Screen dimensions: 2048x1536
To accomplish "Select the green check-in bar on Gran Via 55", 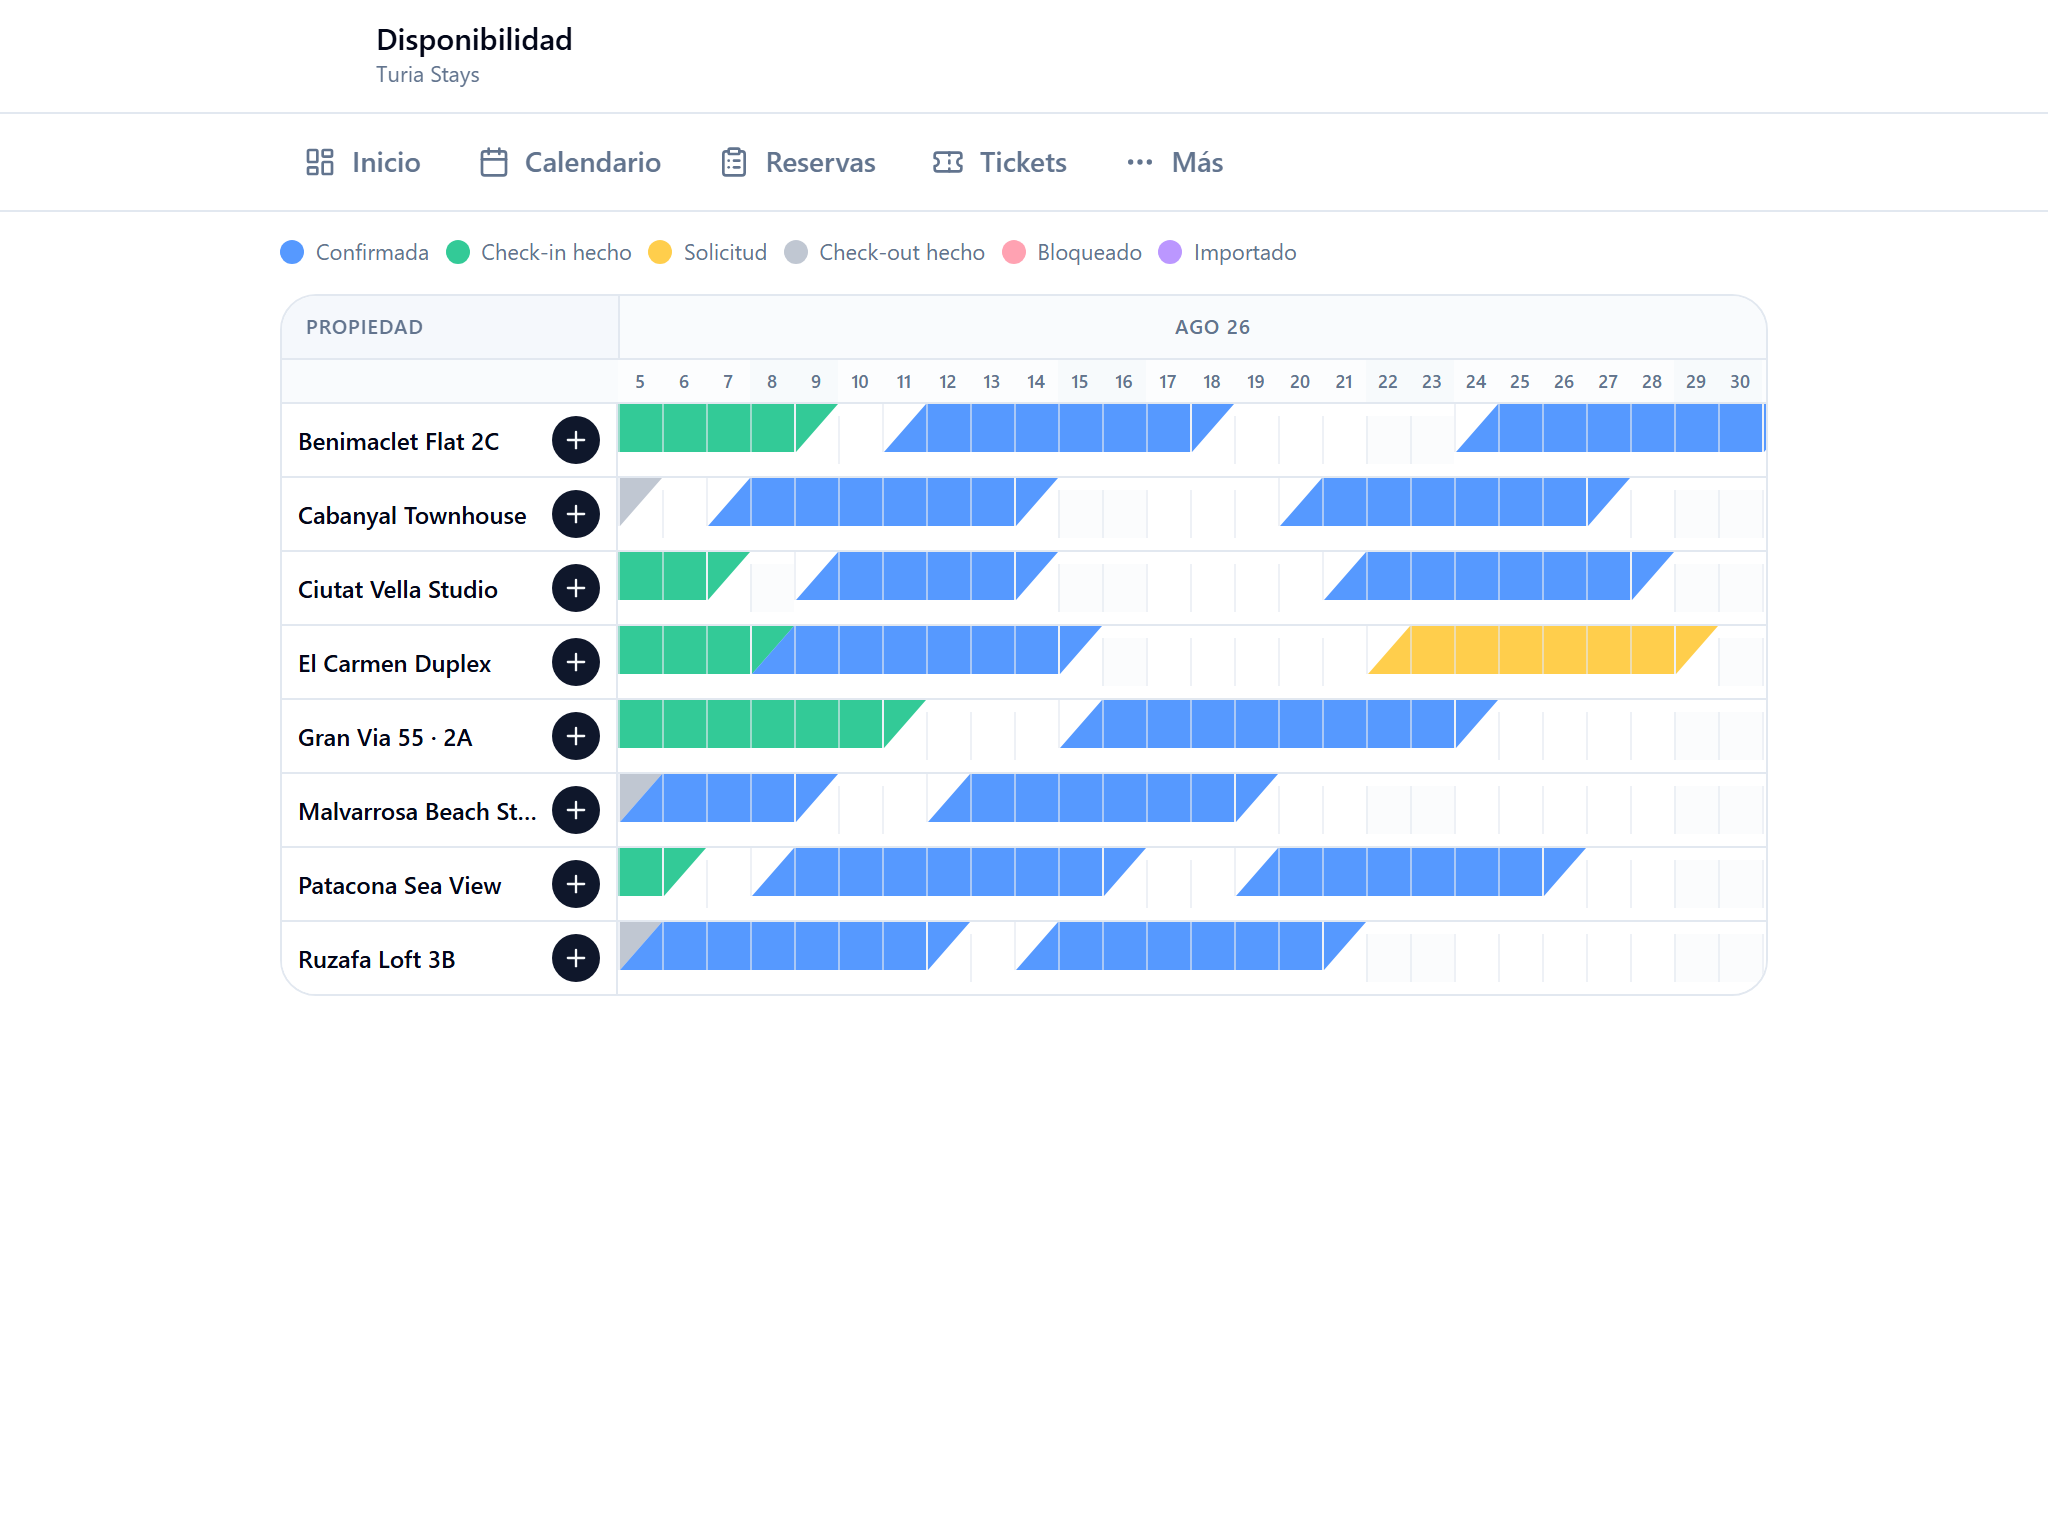I will [x=772, y=724].
